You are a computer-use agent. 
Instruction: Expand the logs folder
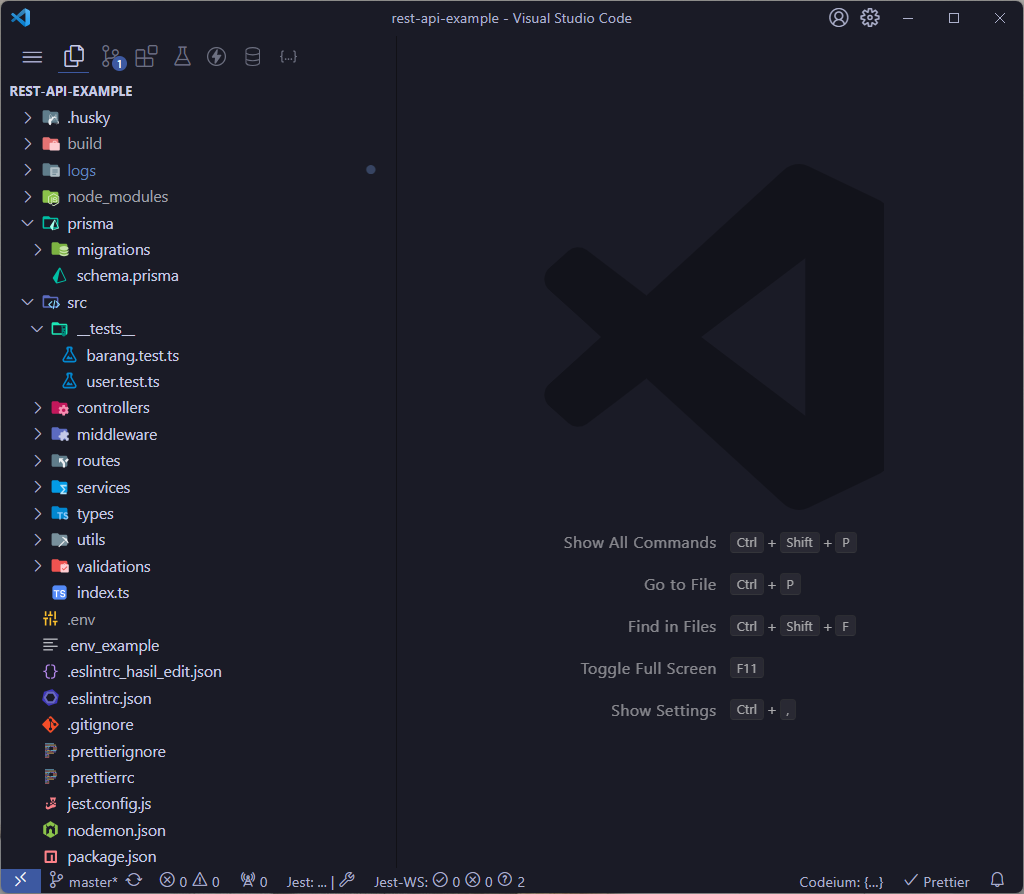coord(199,170)
